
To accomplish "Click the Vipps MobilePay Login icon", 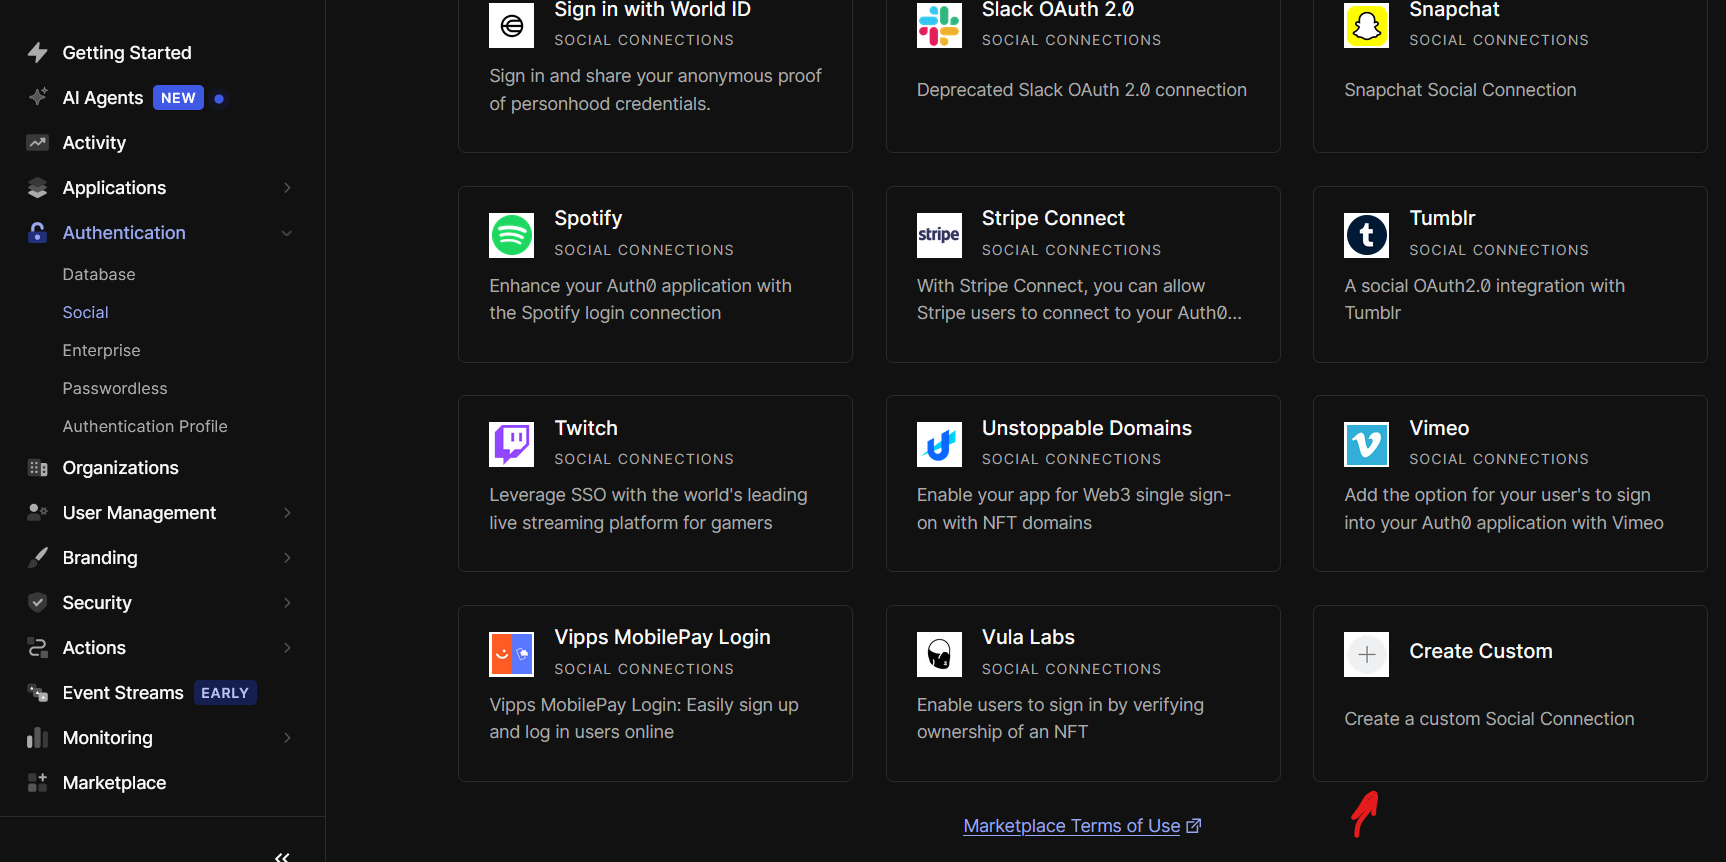I will [511, 653].
